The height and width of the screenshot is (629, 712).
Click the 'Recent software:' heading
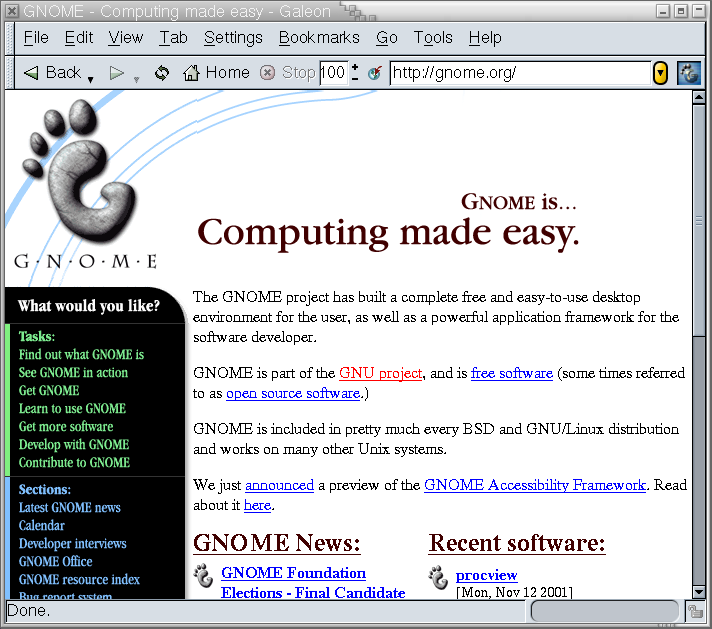coord(517,543)
